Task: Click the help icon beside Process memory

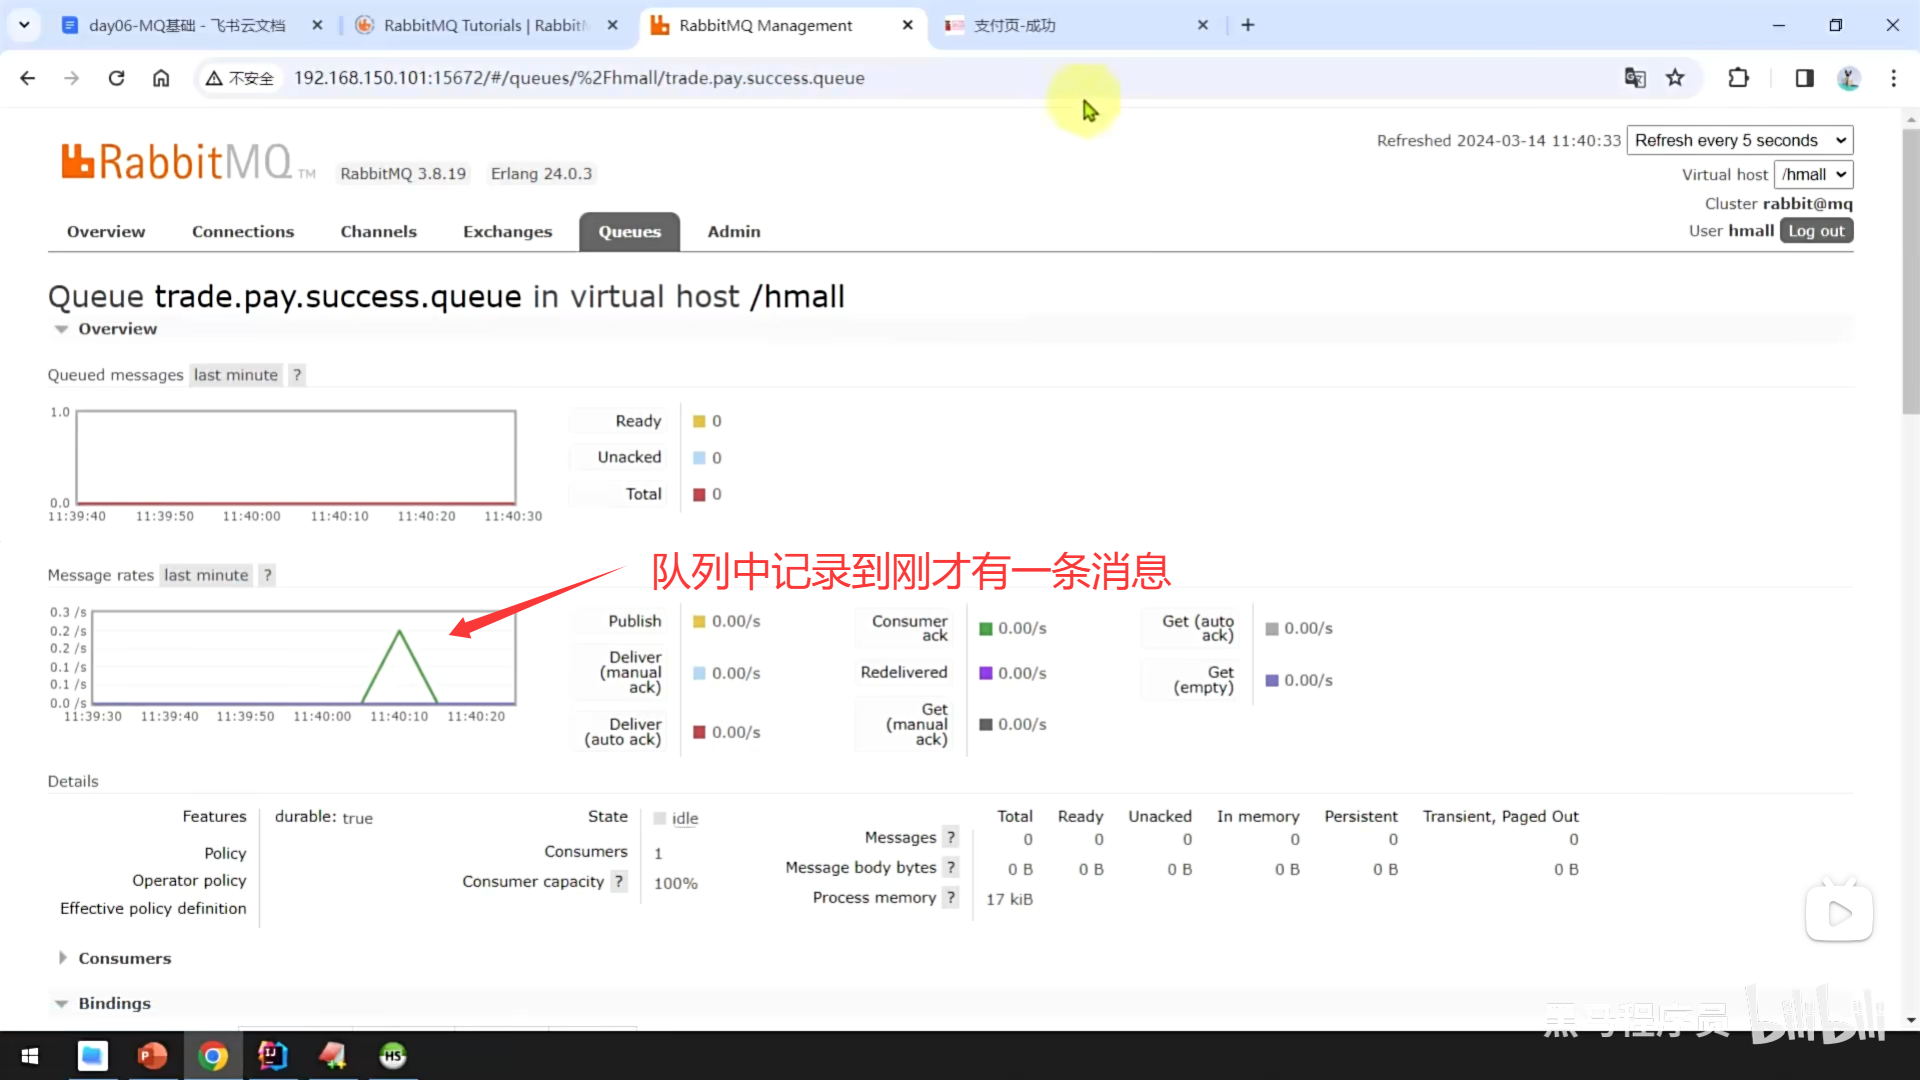Action: click(x=951, y=898)
